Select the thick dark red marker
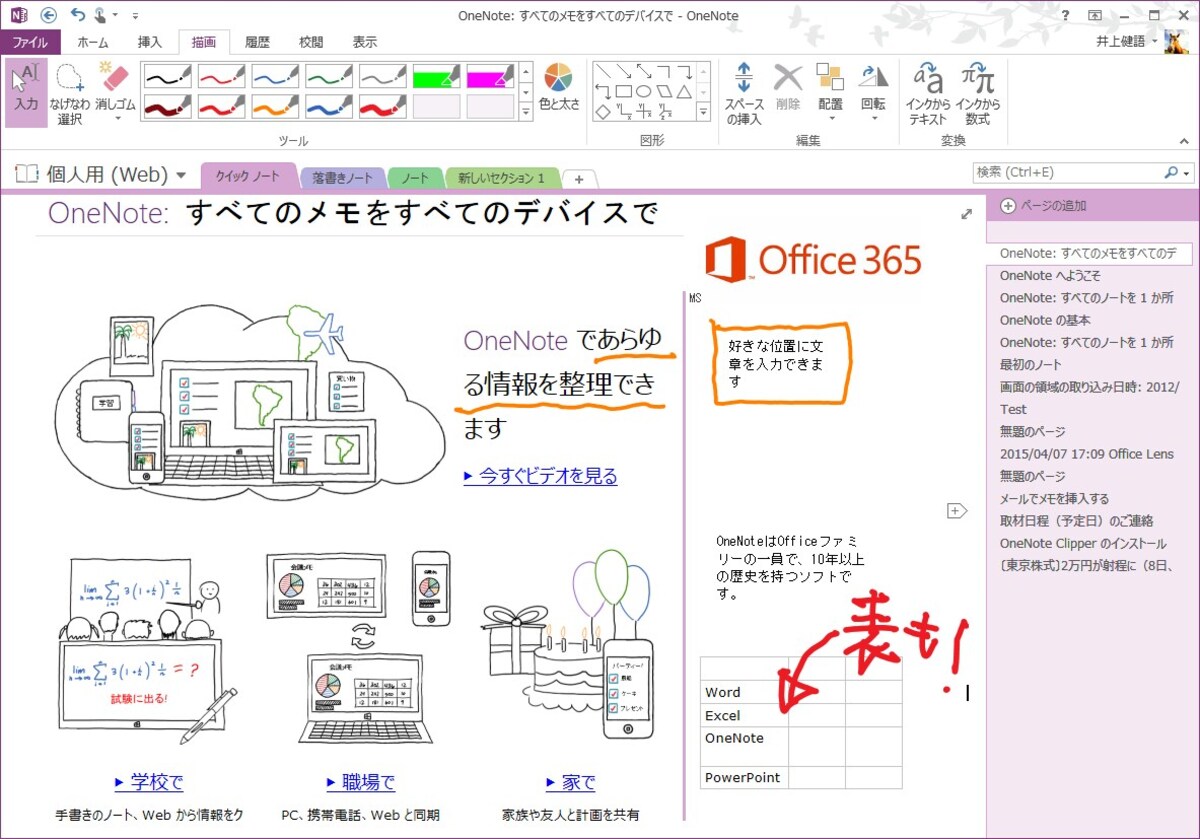This screenshot has height=839, width=1200. pos(167,107)
